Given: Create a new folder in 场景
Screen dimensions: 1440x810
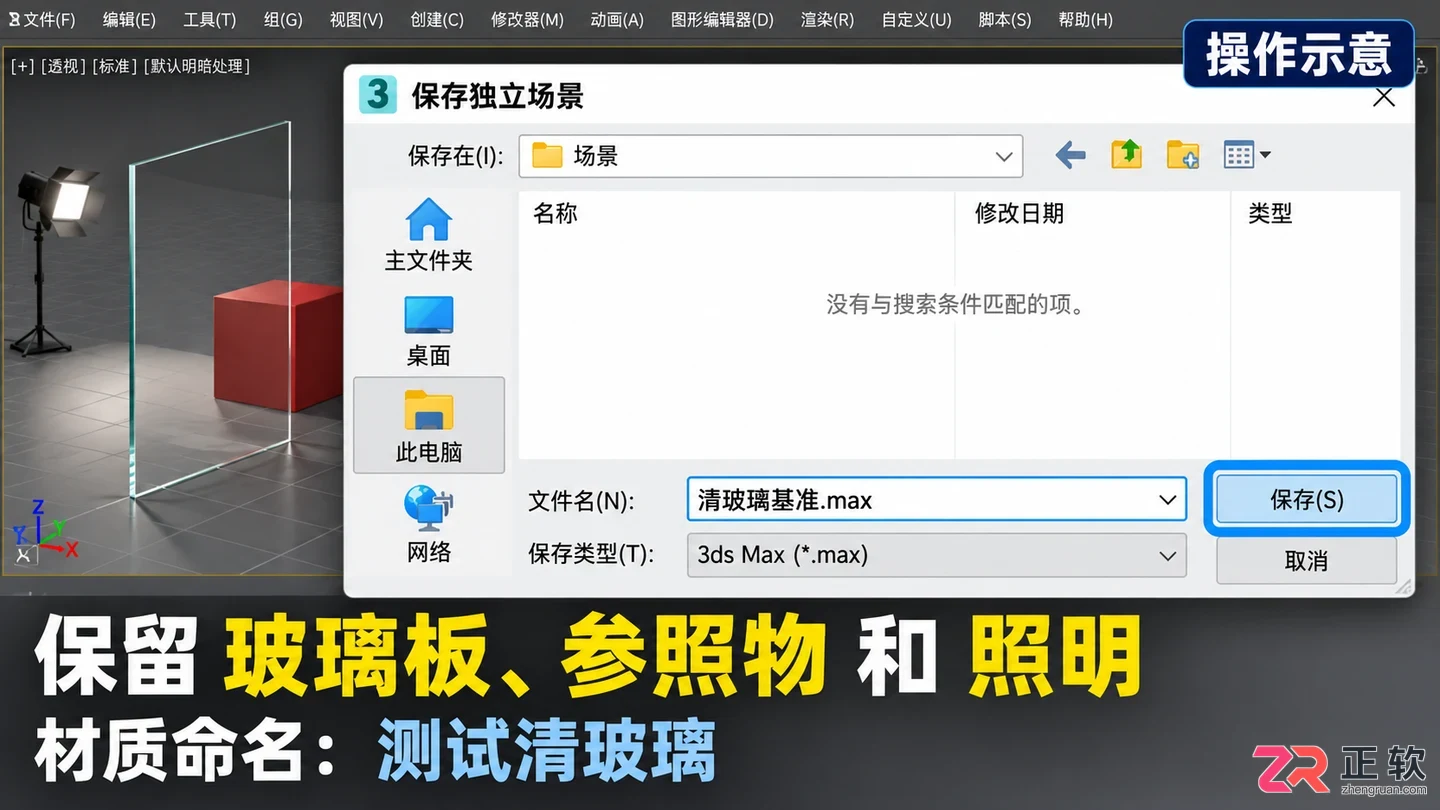Looking at the screenshot, I should 1183,155.
